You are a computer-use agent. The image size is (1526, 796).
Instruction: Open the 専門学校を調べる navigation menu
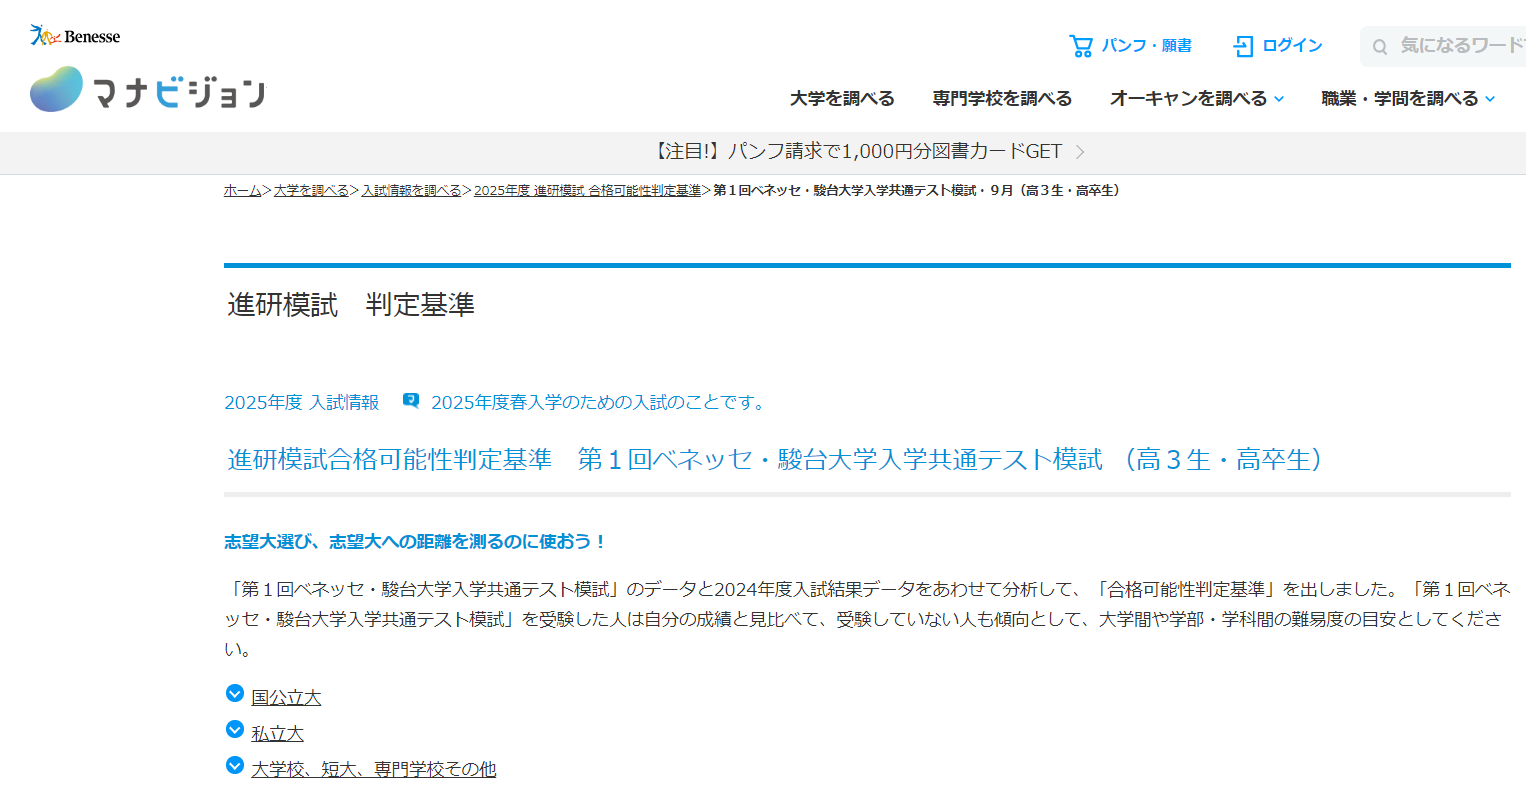(x=1001, y=98)
